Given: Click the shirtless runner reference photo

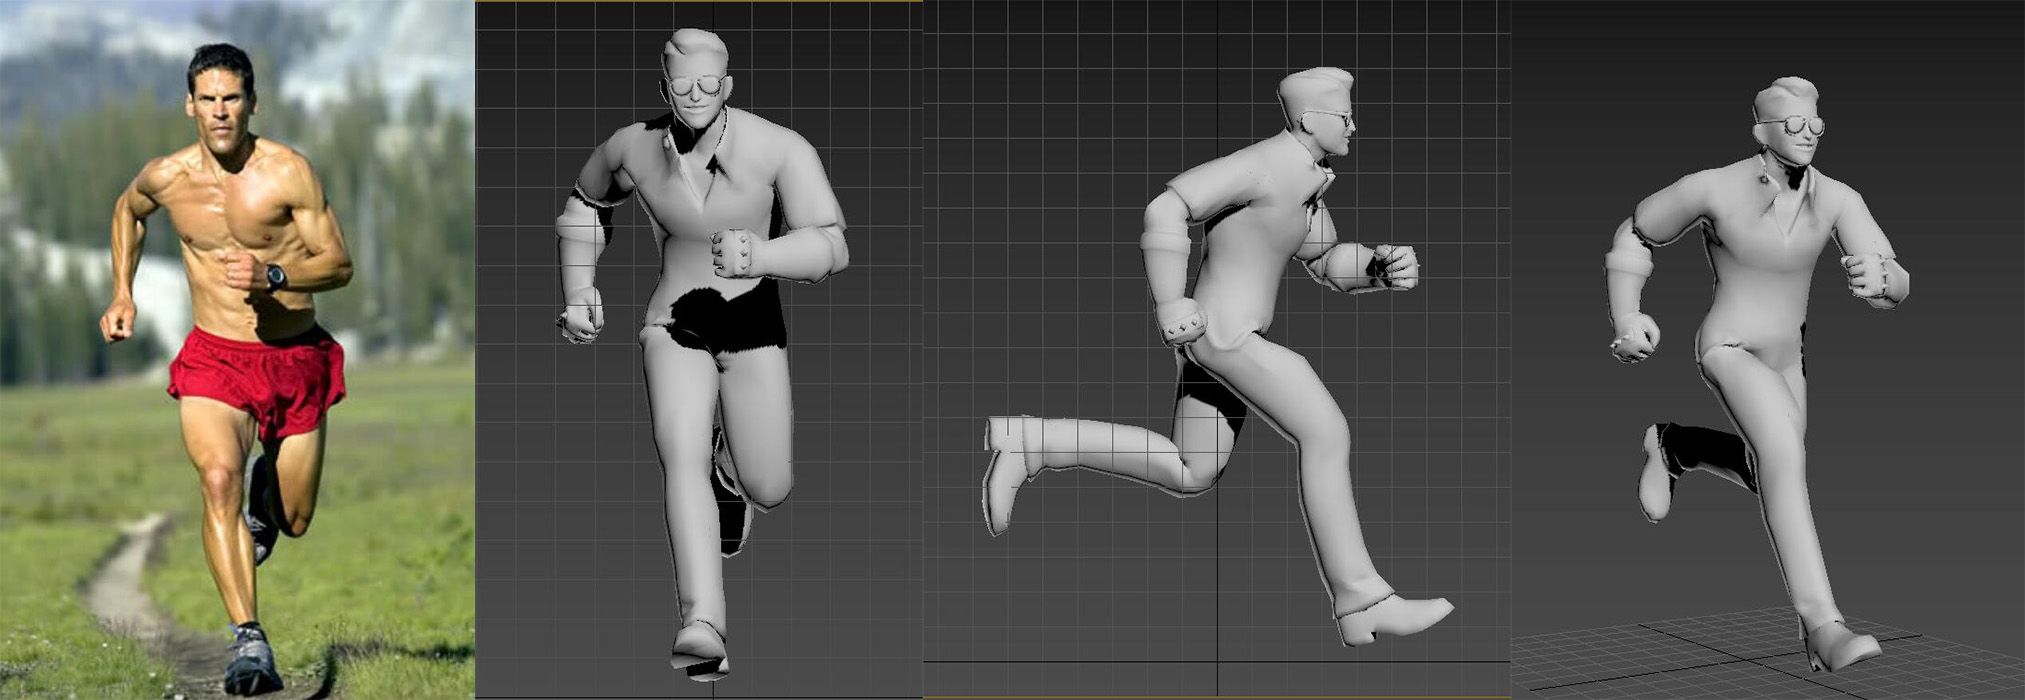Looking at the screenshot, I should [x=237, y=350].
